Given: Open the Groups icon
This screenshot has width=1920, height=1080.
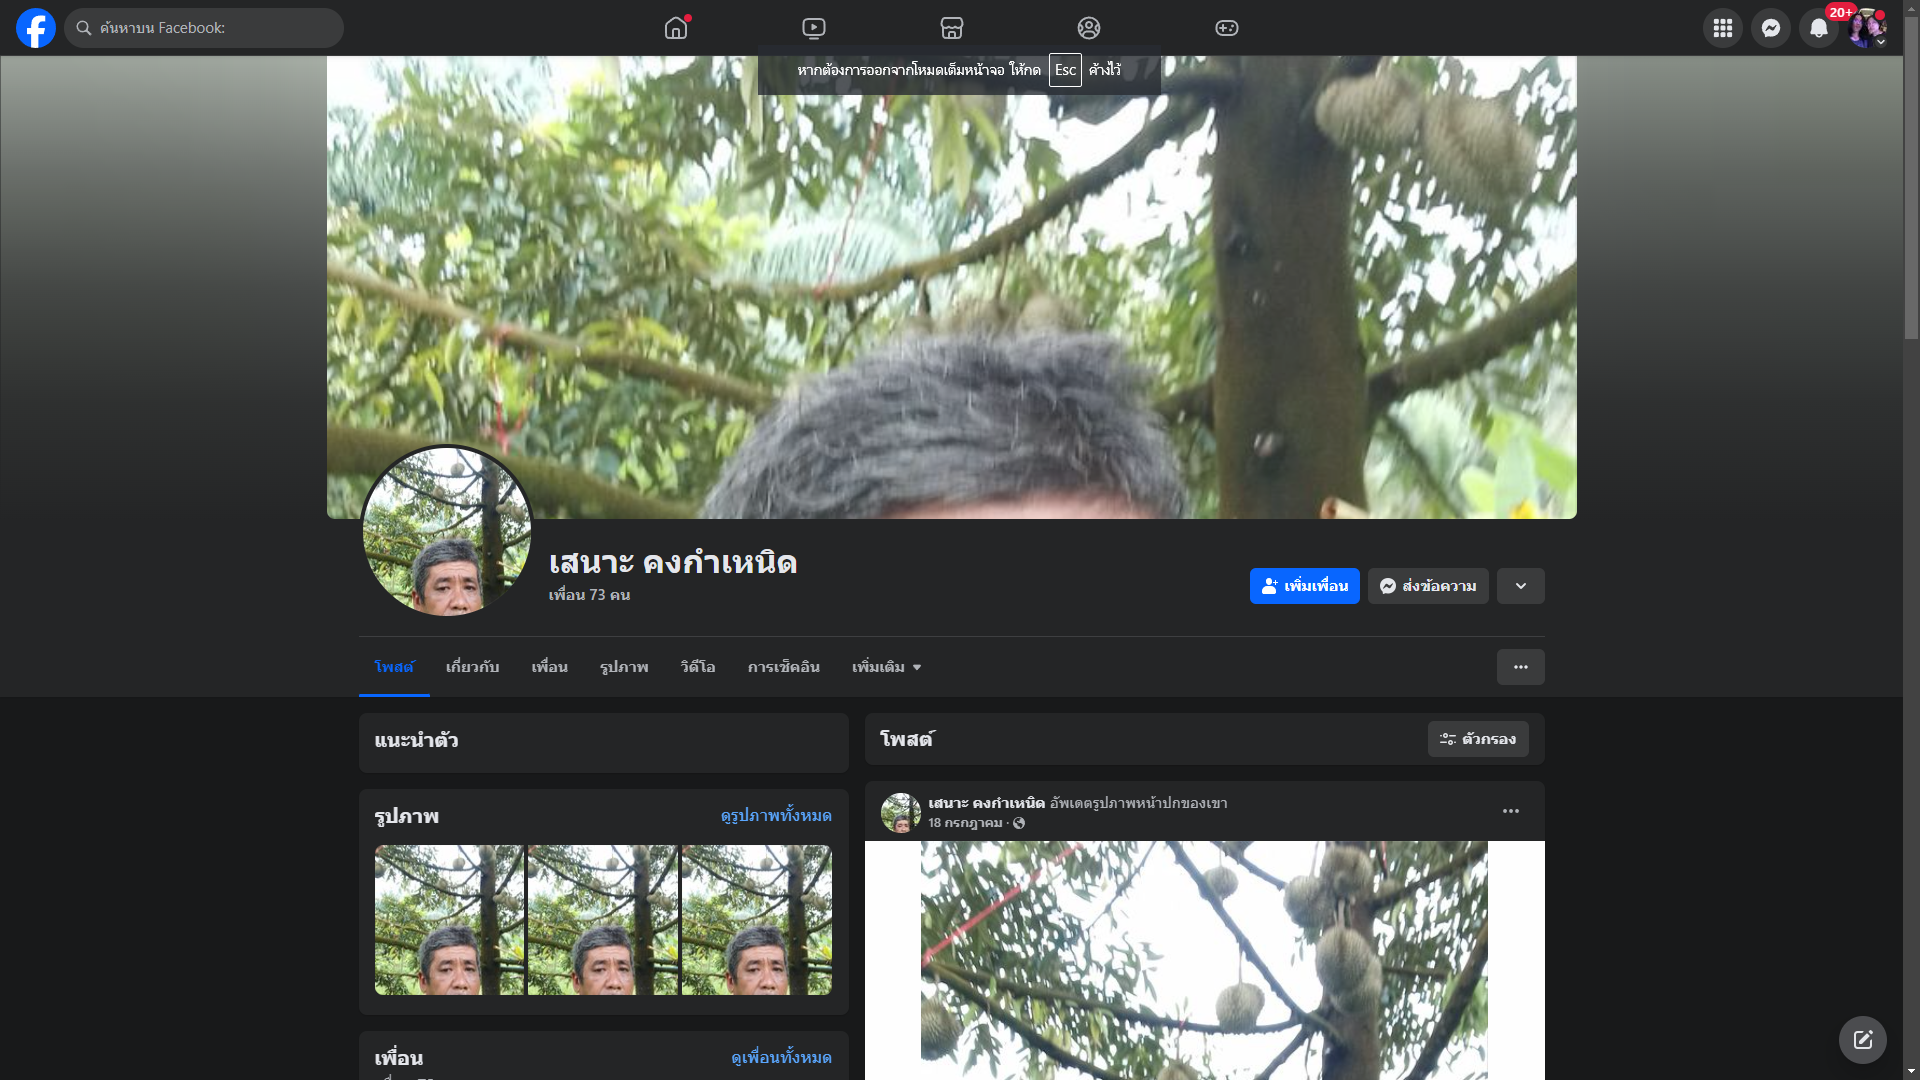Looking at the screenshot, I should (1089, 28).
